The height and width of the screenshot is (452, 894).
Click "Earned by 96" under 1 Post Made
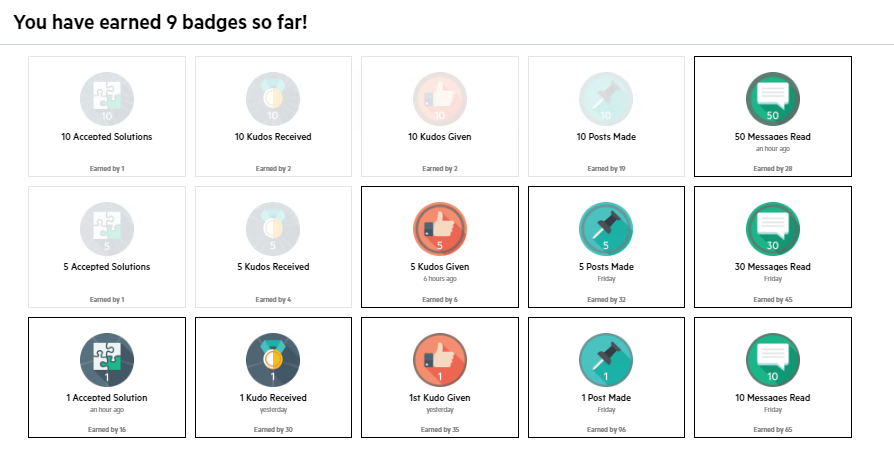(606, 430)
